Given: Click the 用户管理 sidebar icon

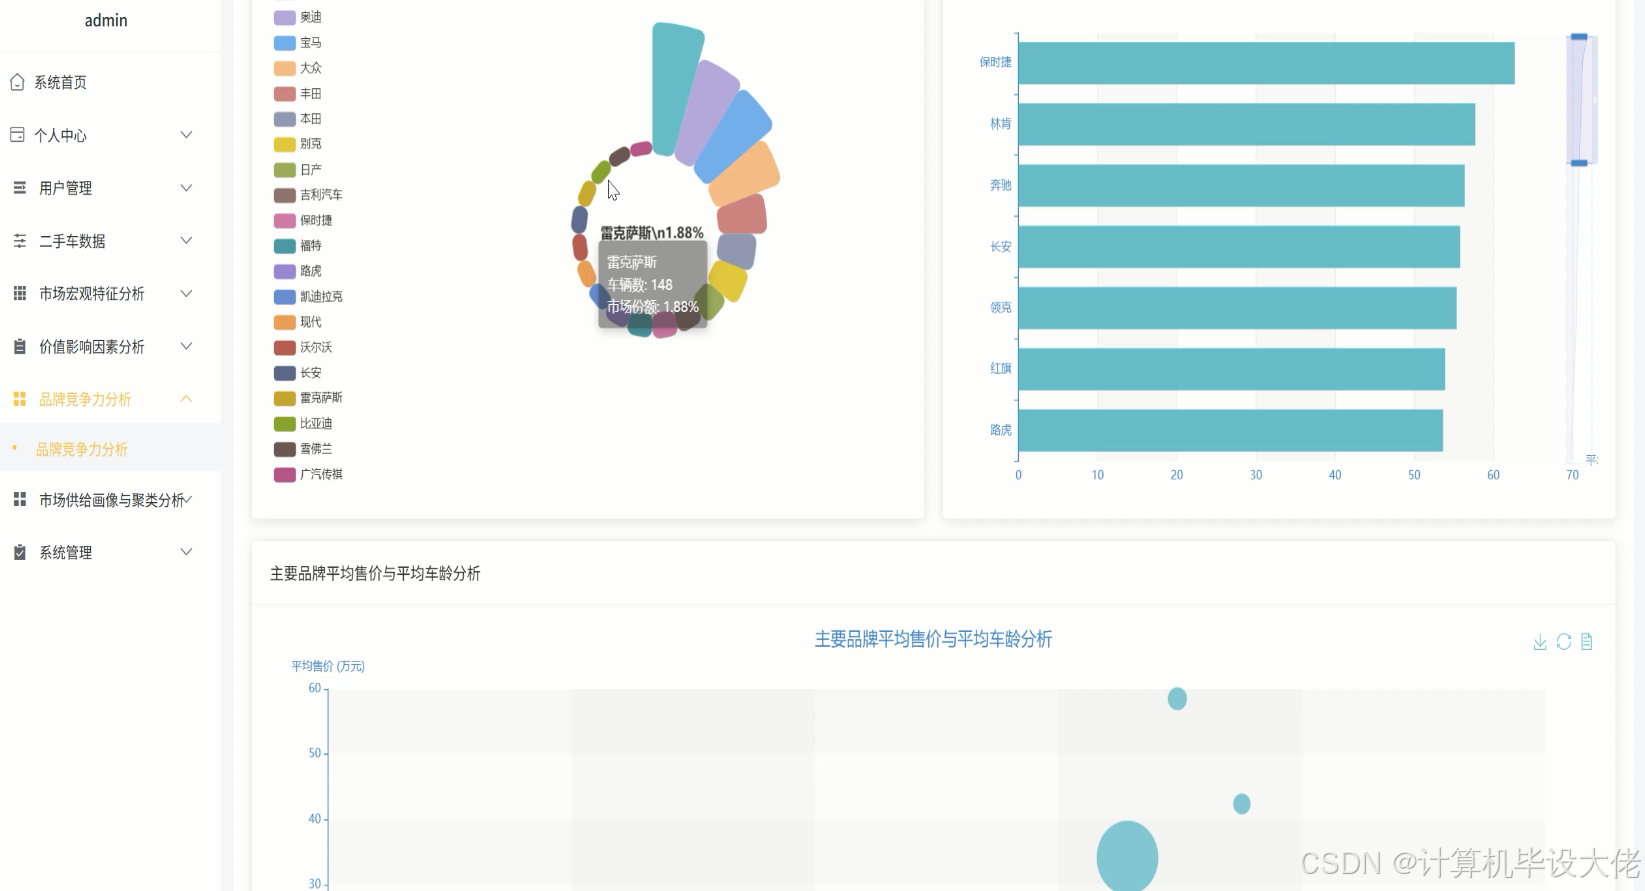Looking at the screenshot, I should click(19, 188).
